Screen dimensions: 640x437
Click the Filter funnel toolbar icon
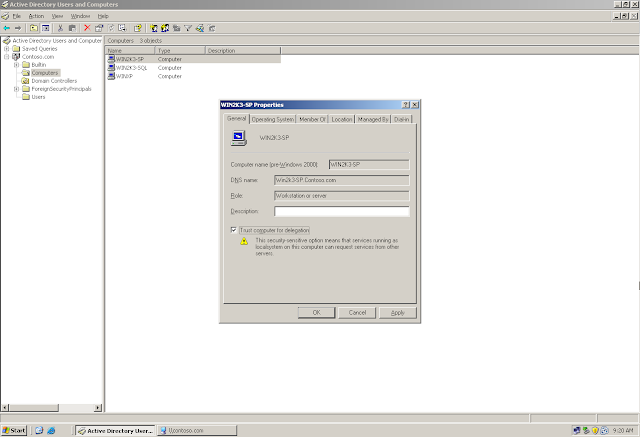[x=188, y=28]
